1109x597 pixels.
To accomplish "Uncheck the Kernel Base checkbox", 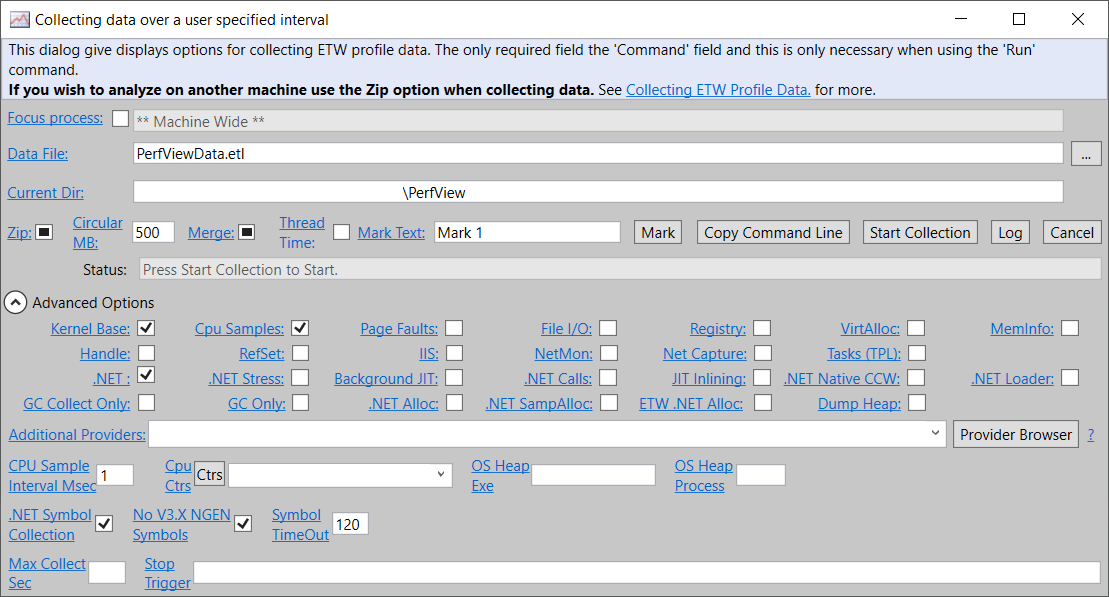I will (146, 328).
